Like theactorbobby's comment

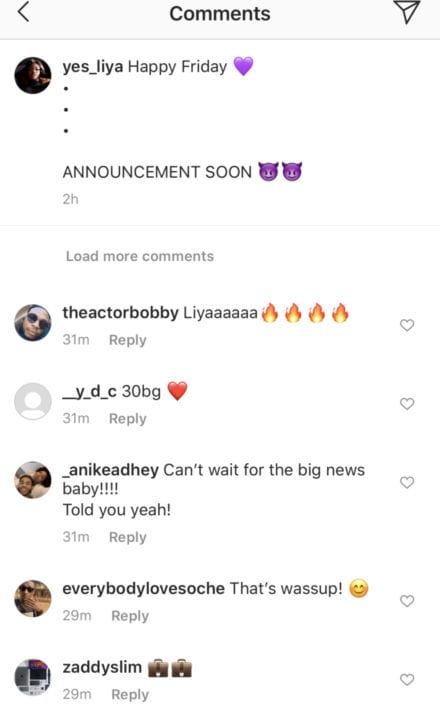(407, 325)
